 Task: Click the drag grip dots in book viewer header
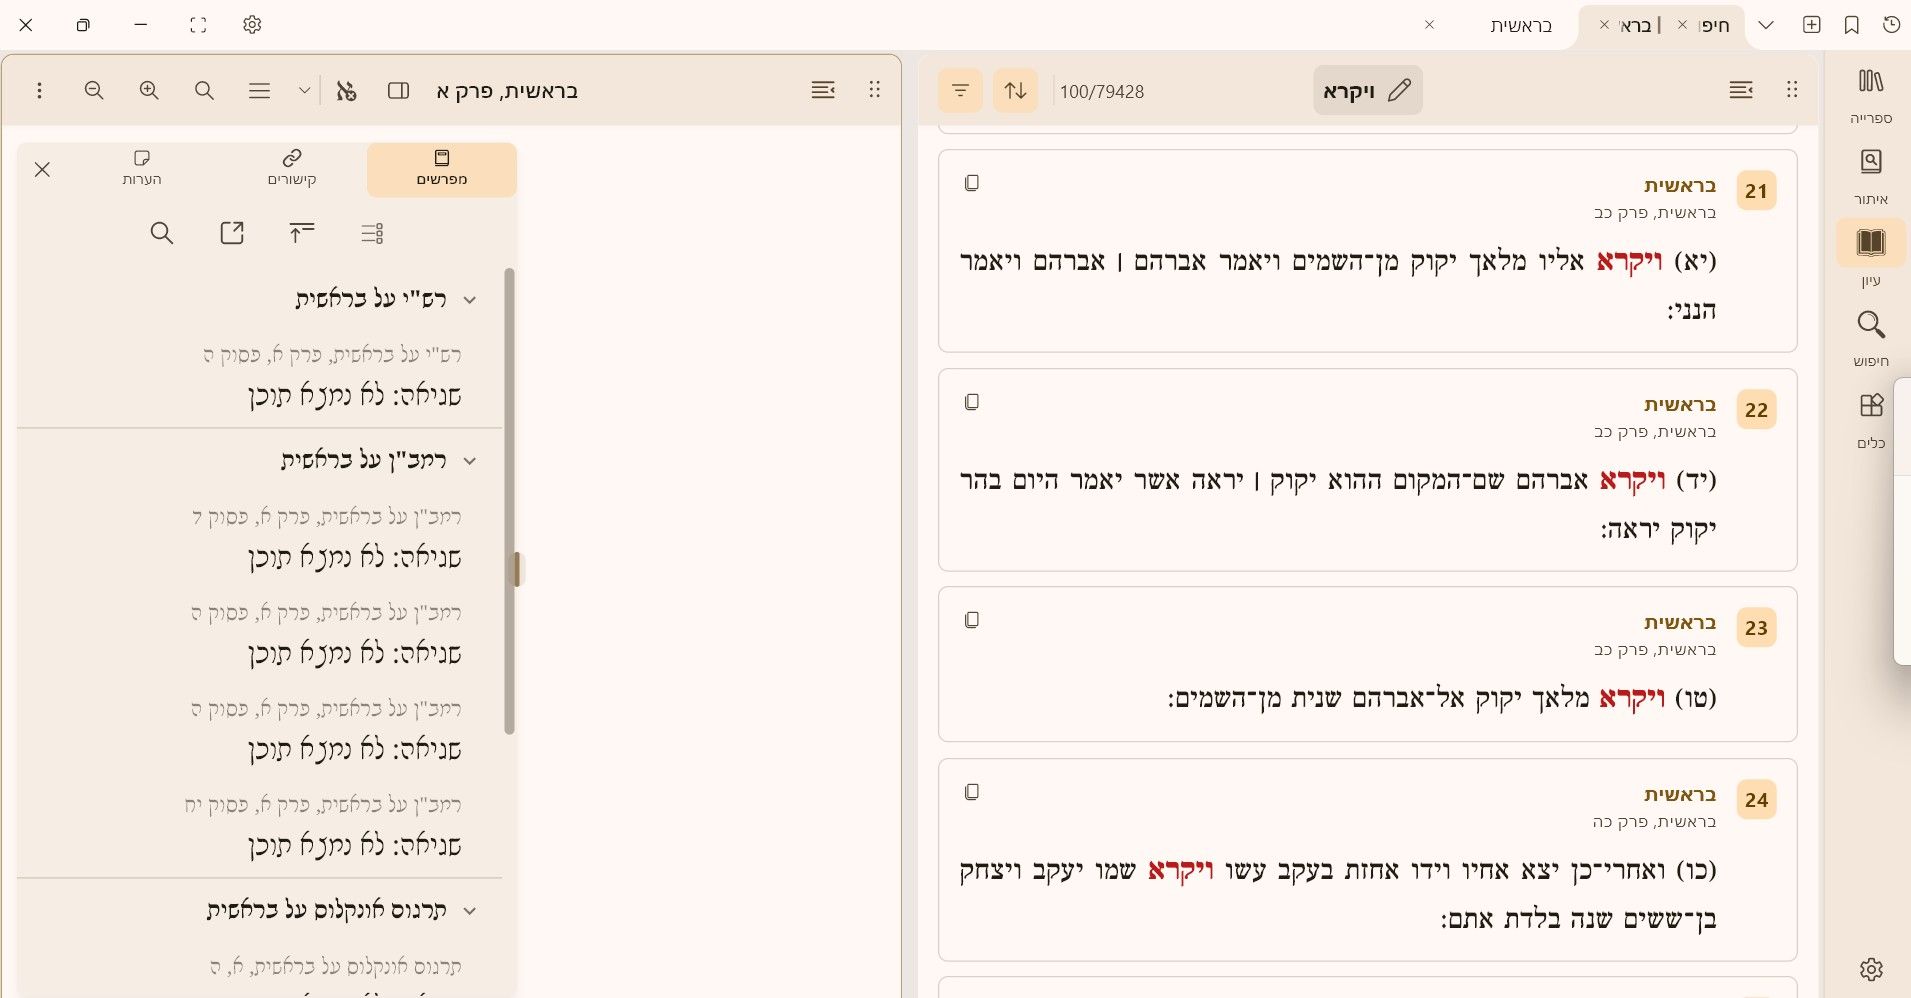(875, 90)
